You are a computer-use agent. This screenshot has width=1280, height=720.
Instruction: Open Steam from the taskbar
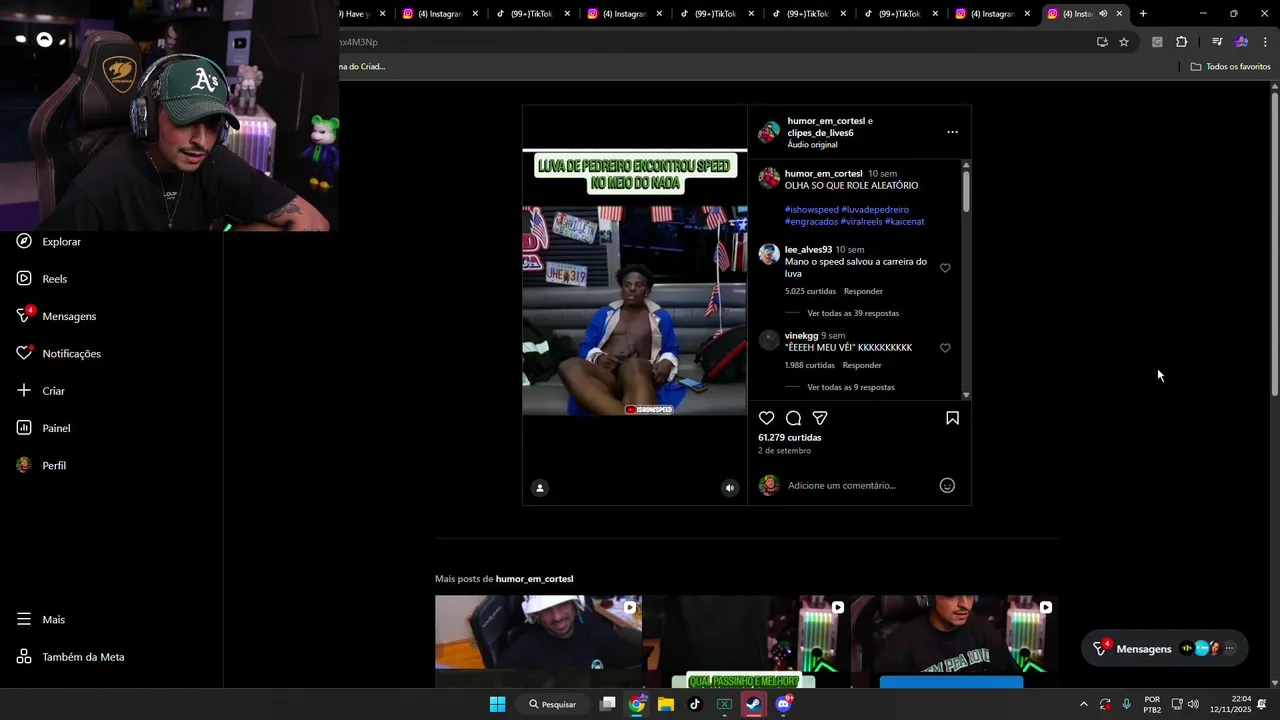[754, 704]
